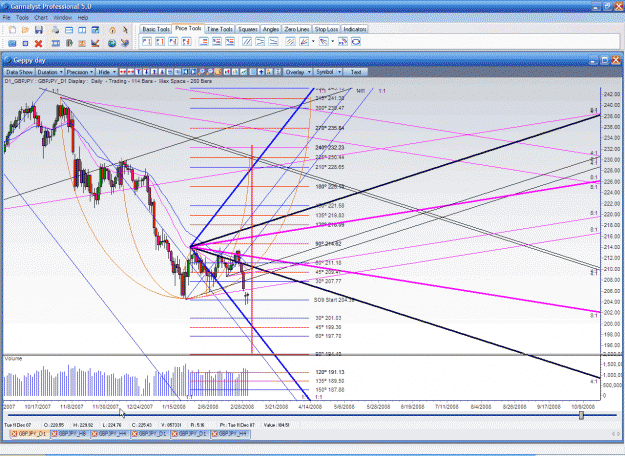Open the Window menu
The image size is (625, 456).
click(63, 18)
